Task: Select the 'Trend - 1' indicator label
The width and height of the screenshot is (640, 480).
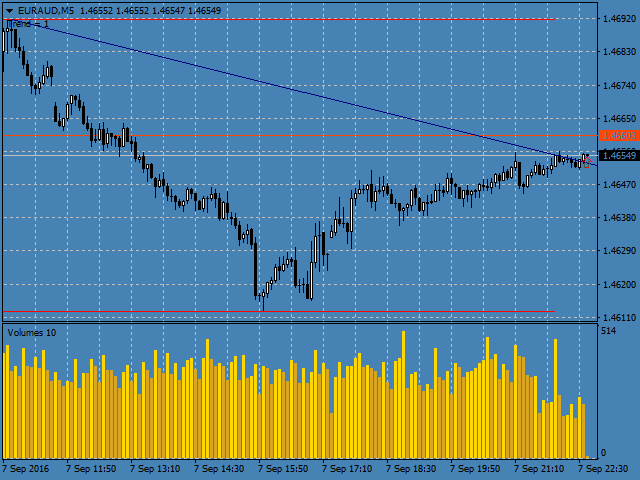Action: (x=29, y=23)
